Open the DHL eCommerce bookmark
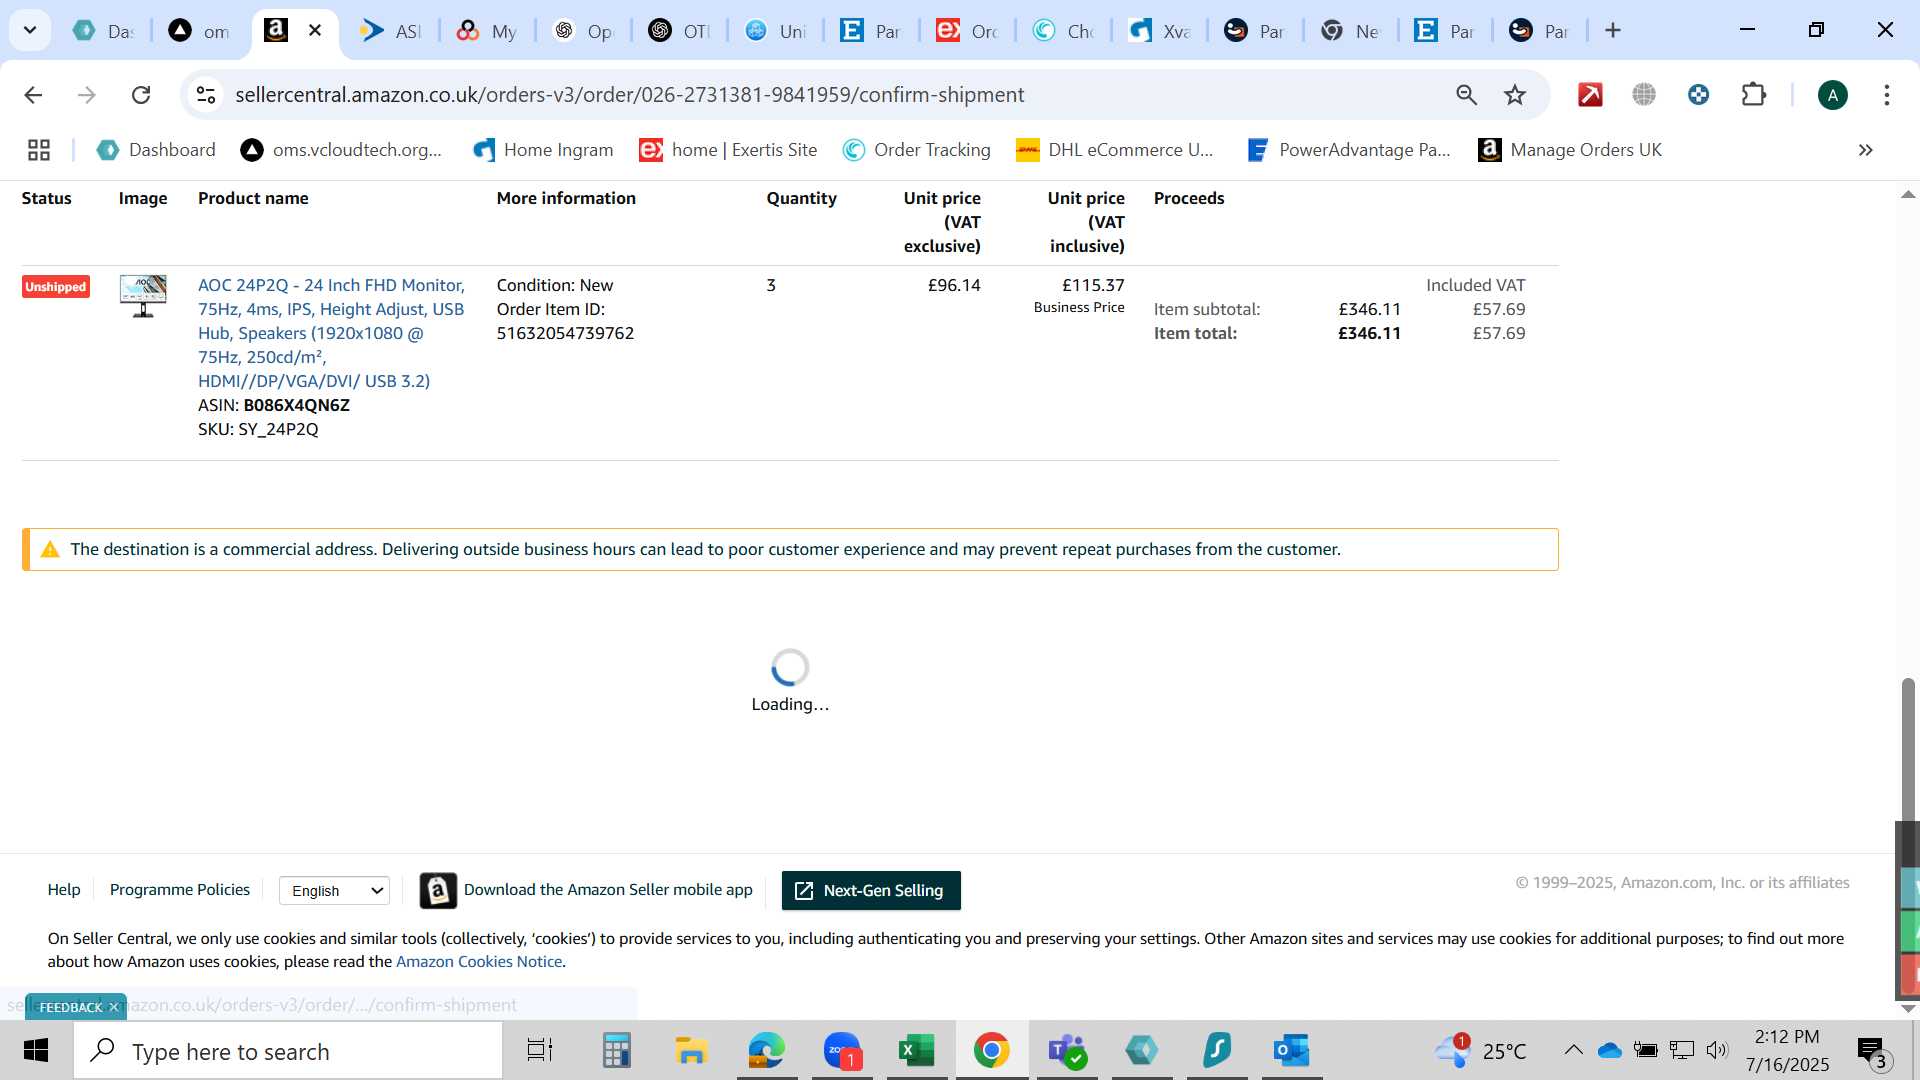 1115,150
